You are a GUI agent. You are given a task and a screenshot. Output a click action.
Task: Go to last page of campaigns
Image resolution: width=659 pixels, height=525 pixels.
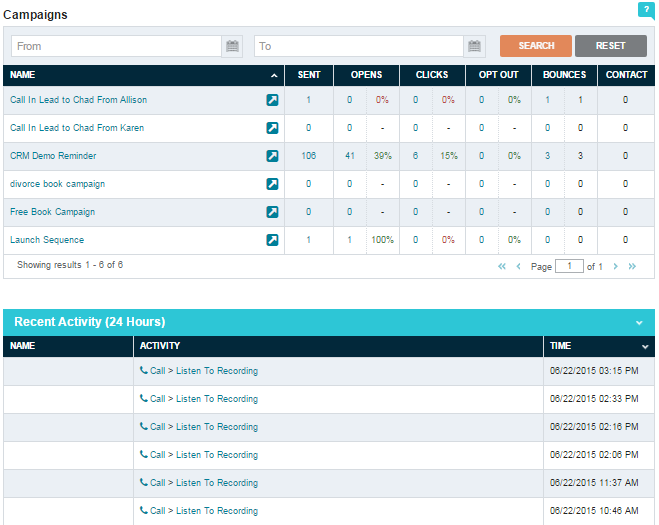click(x=632, y=266)
